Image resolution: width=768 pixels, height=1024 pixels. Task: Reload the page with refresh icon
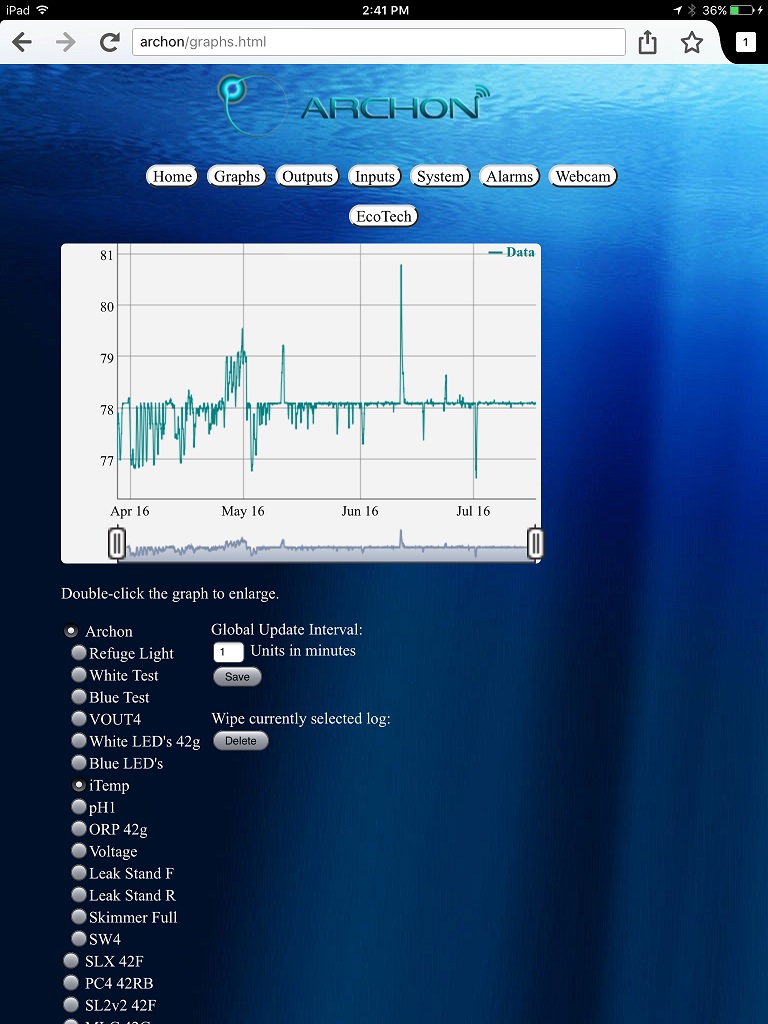(109, 42)
